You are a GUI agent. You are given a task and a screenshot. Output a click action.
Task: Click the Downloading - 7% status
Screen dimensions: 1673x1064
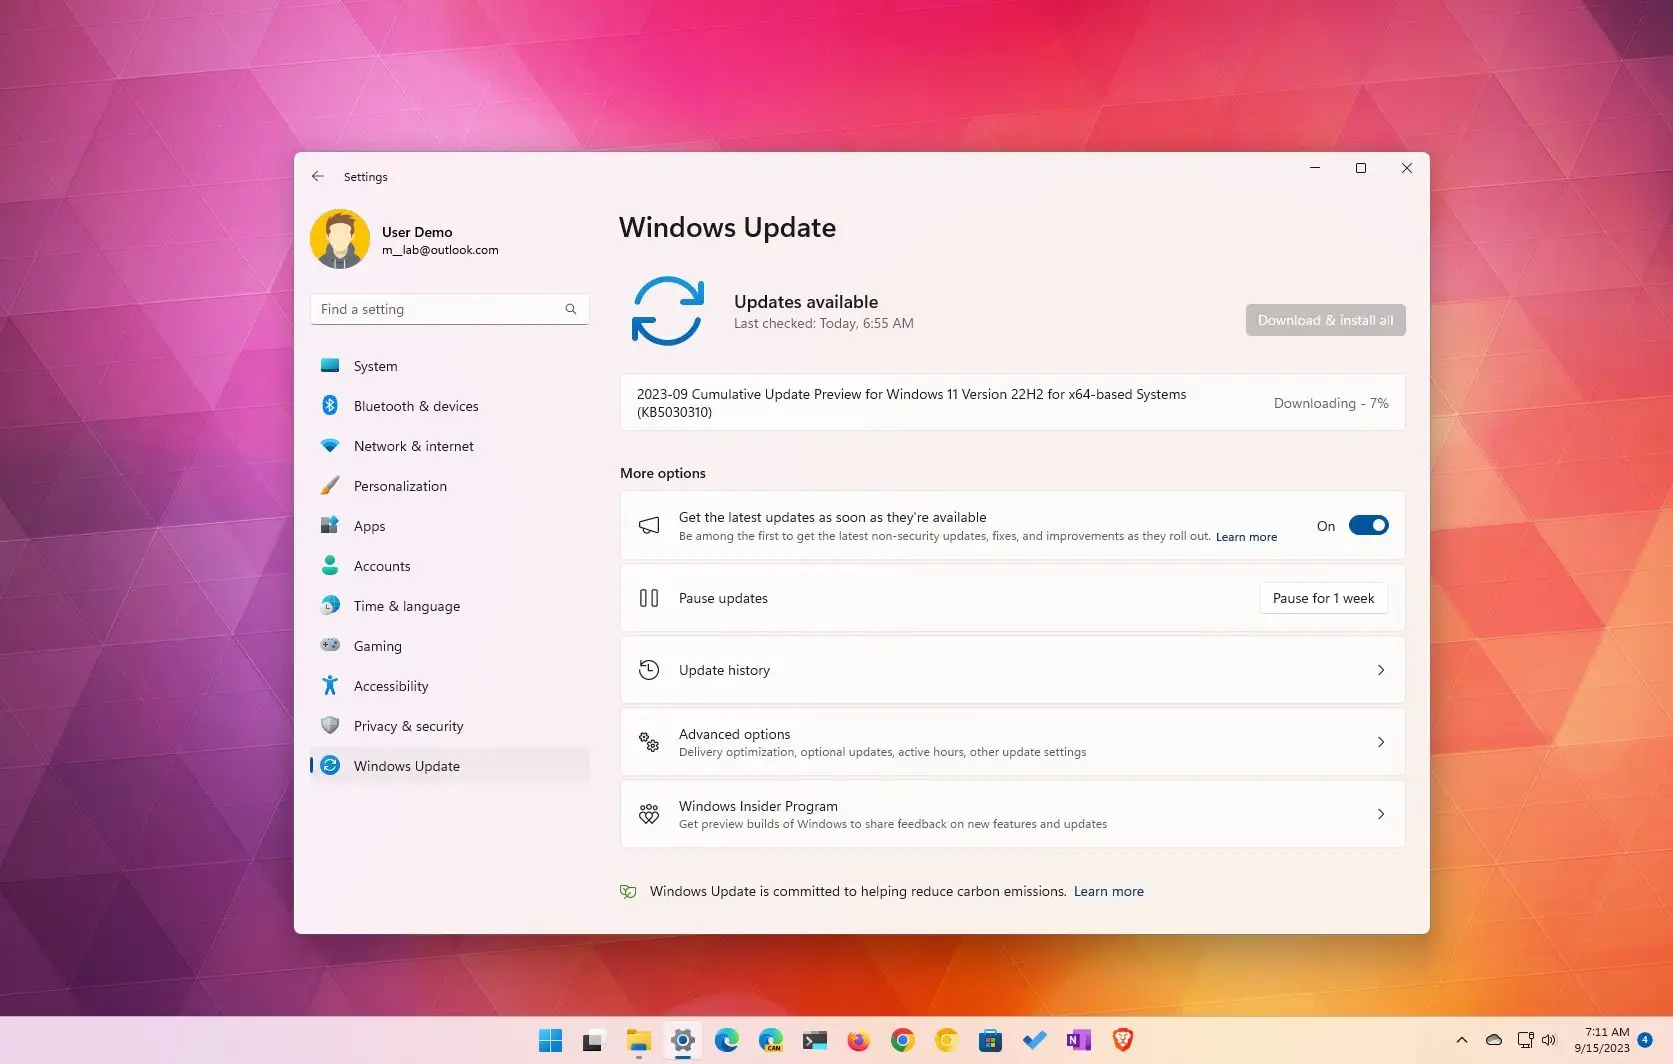pyautogui.click(x=1331, y=403)
